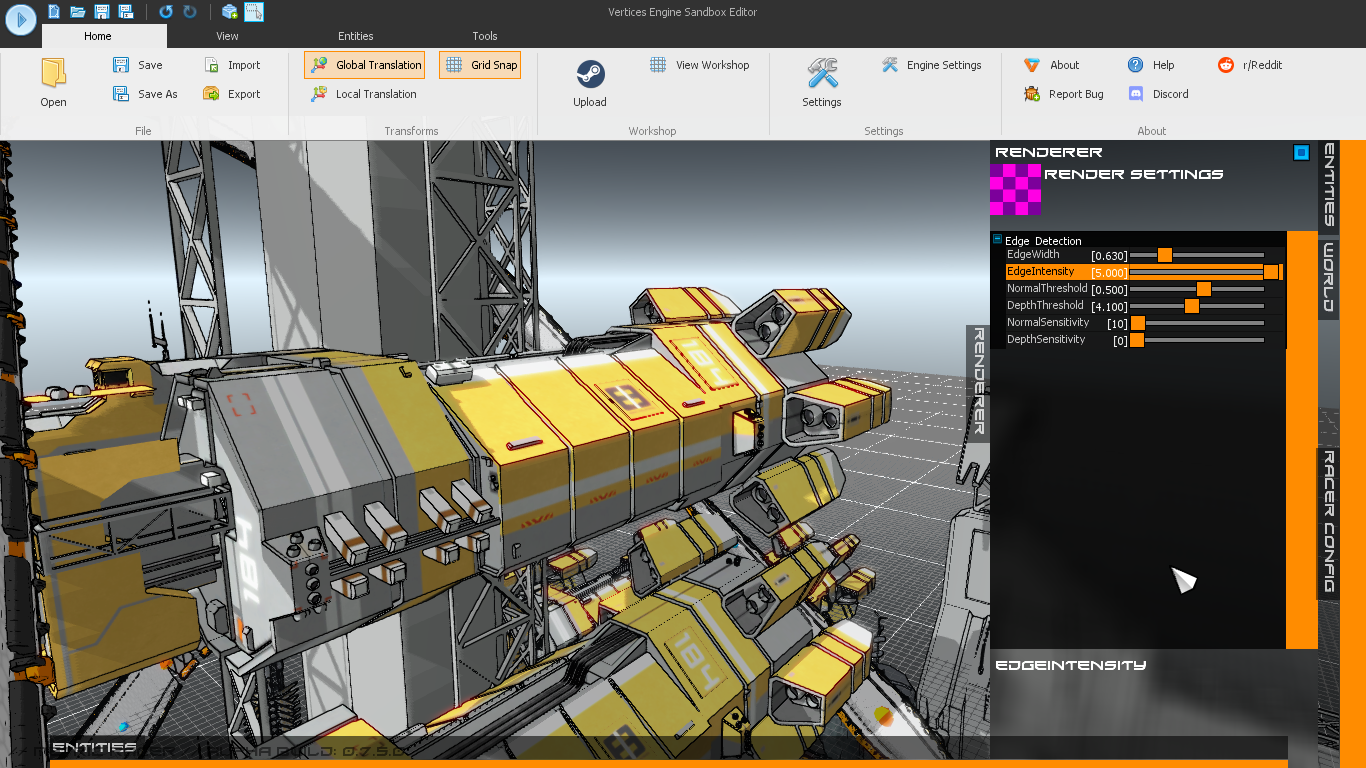This screenshot has height=768, width=1366.
Task: Click the Undo arrow icon
Action: pyautogui.click(x=166, y=12)
